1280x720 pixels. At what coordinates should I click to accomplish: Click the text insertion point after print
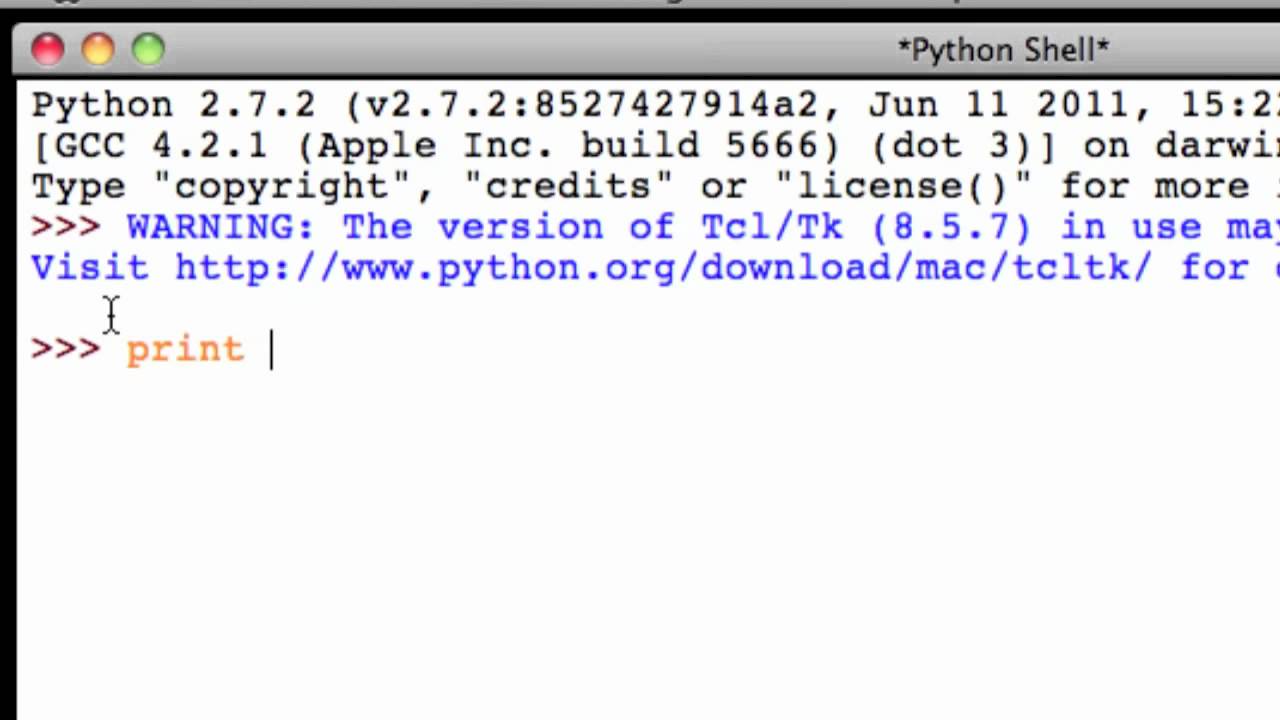[x=270, y=349]
